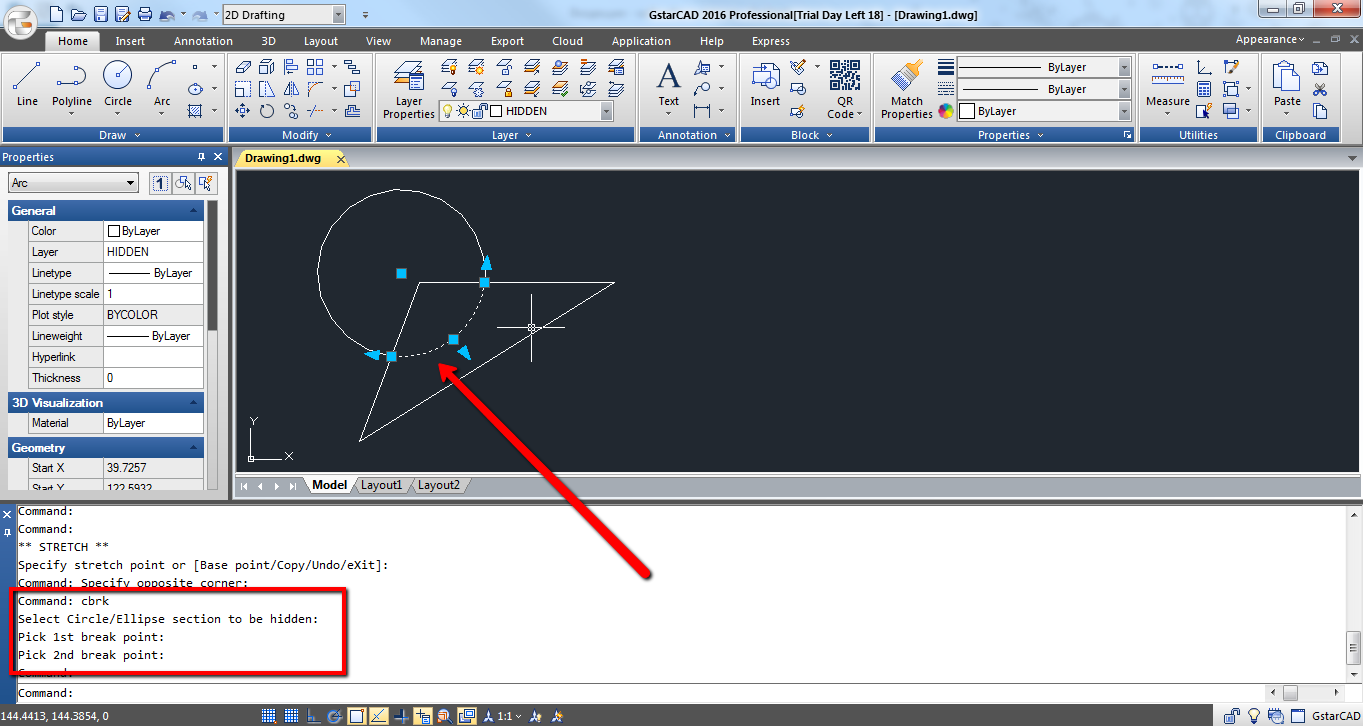1363x726 pixels.
Task: Open the Arc object type dropdown
Action: click(x=131, y=183)
